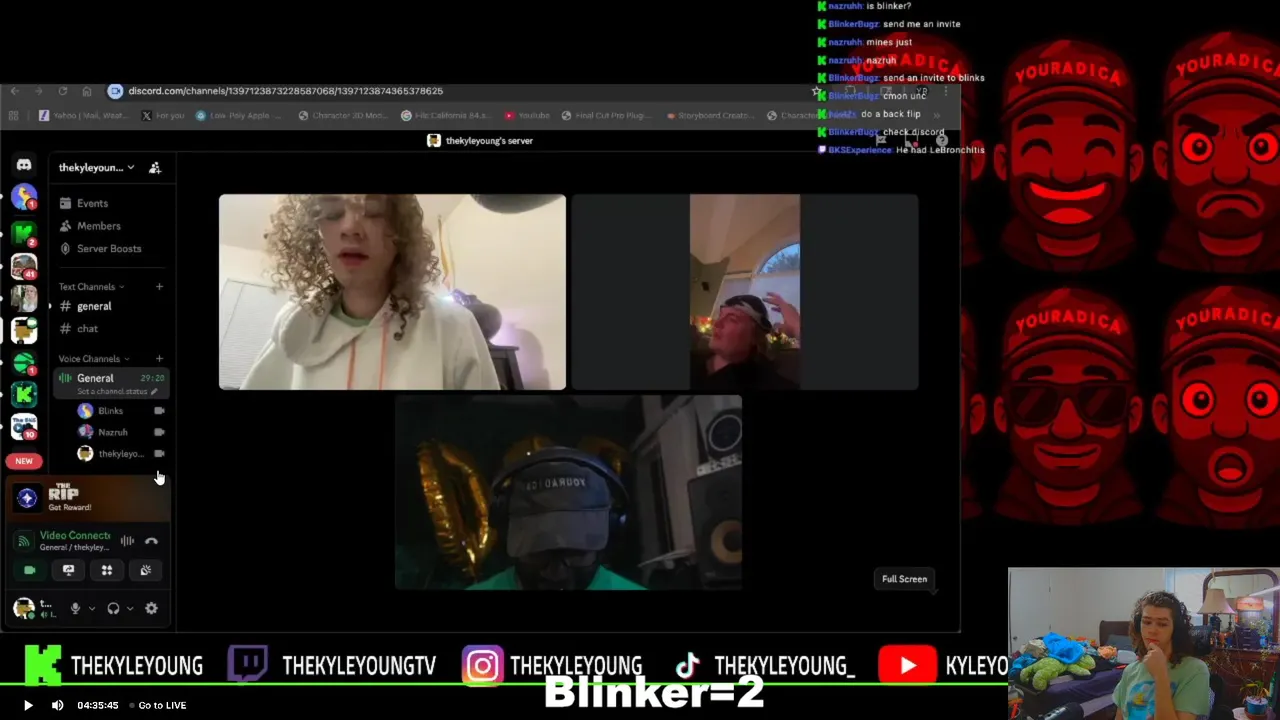Reload the page with browser refresh icon
1280x720 pixels.
tap(63, 91)
